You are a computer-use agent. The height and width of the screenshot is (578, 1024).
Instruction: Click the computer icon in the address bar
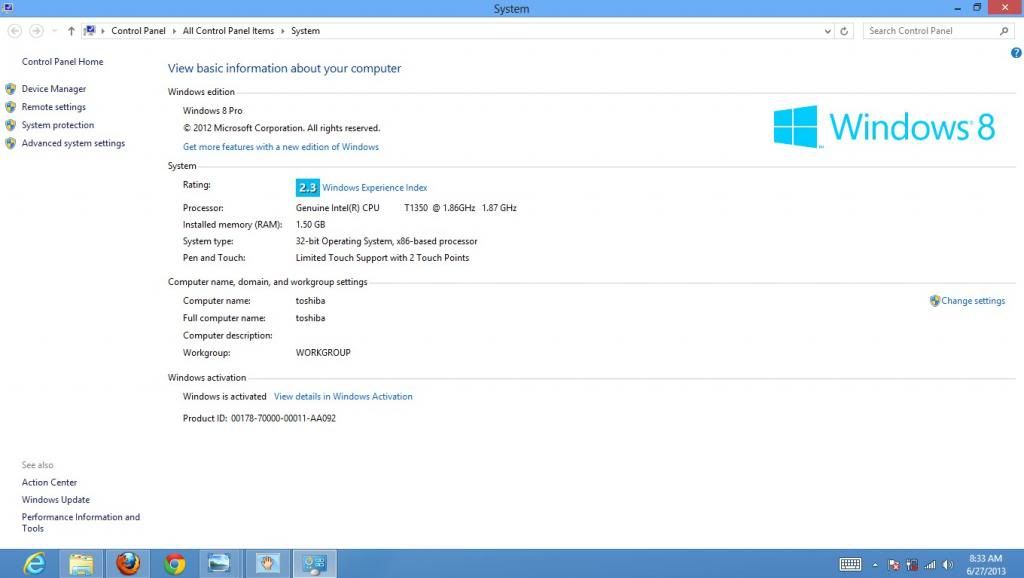click(90, 31)
